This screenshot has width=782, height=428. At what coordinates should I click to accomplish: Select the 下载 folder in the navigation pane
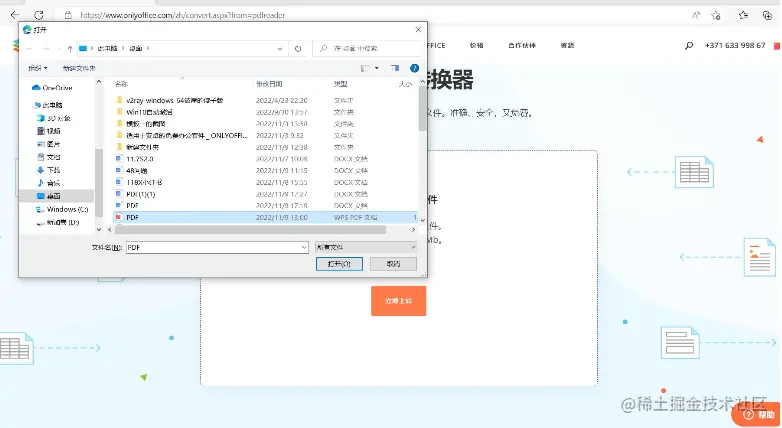[49, 170]
